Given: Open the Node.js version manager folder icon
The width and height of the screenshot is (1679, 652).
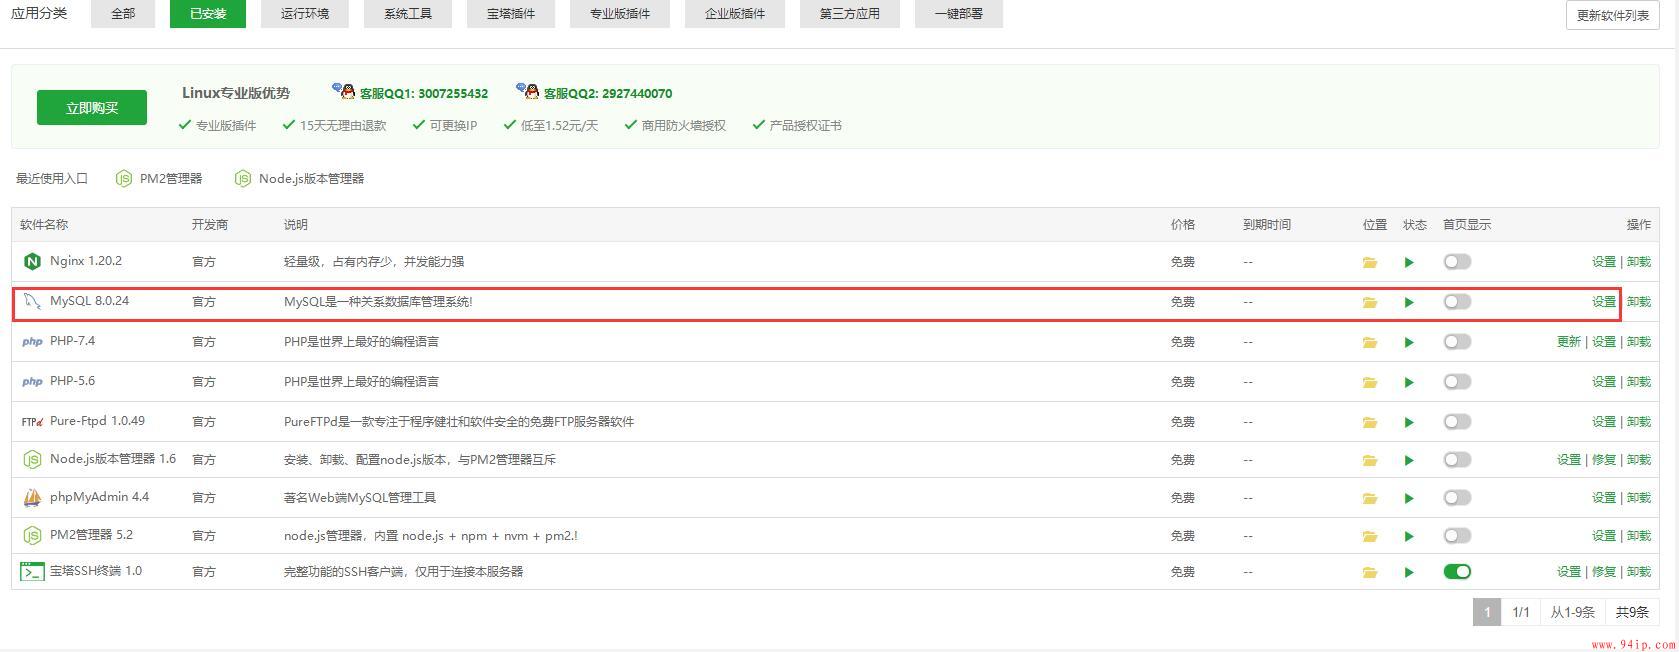Looking at the screenshot, I should coord(1369,460).
